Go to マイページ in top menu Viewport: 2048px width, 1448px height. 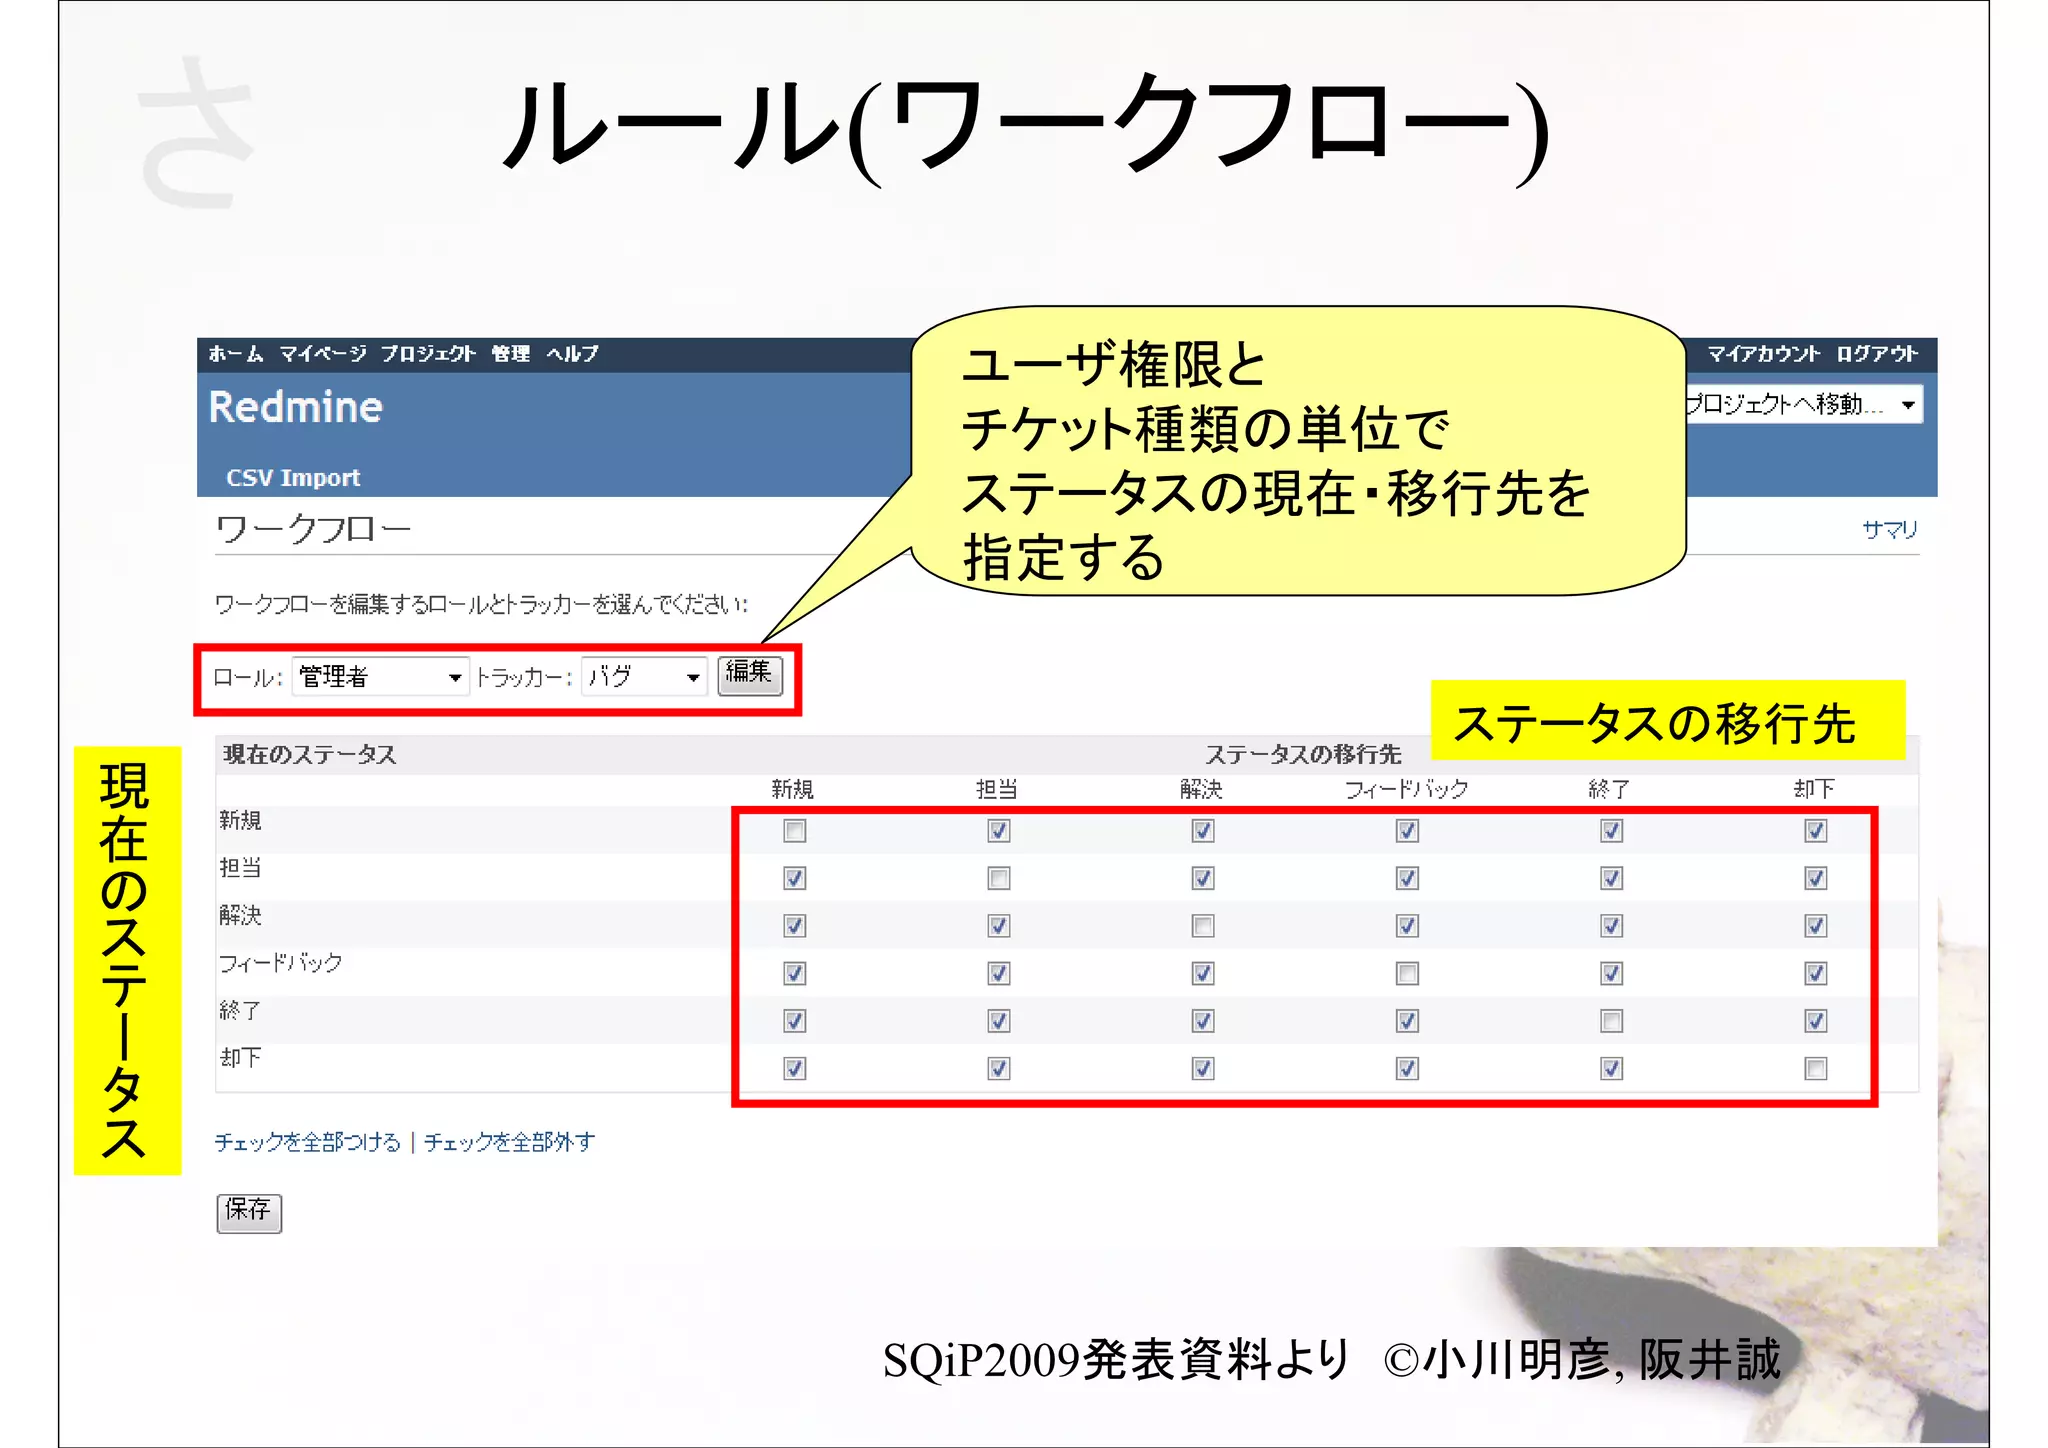point(322,354)
